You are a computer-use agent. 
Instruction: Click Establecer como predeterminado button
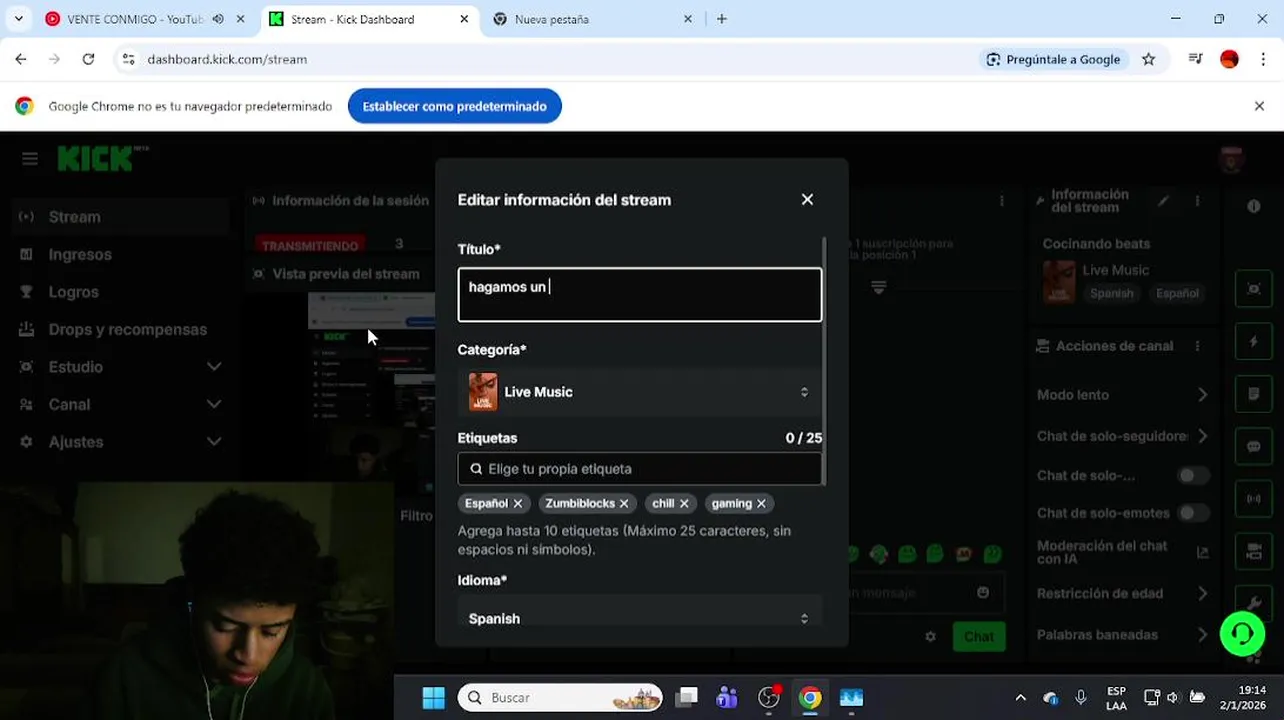pos(455,106)
